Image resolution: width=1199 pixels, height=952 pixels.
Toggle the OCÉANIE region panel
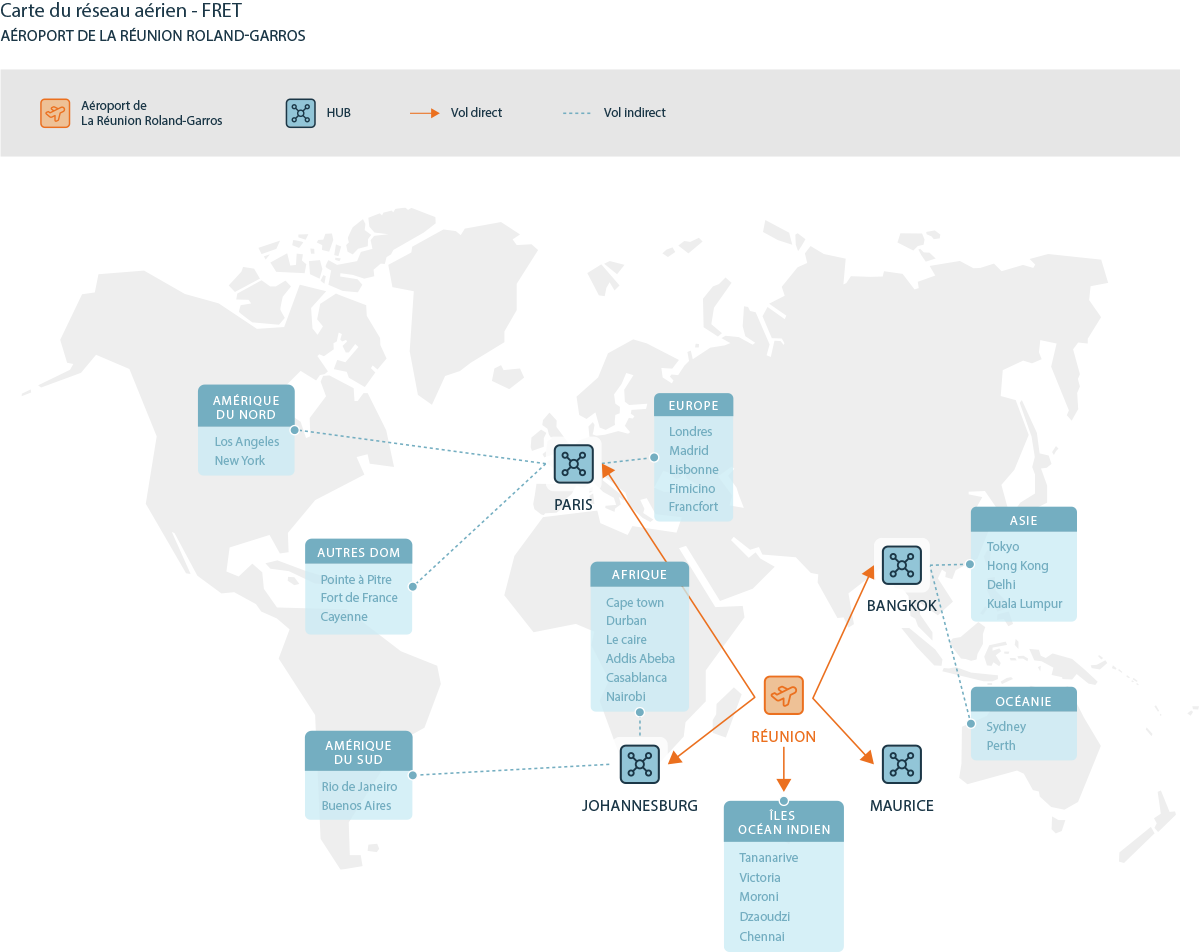point(1023,699)
